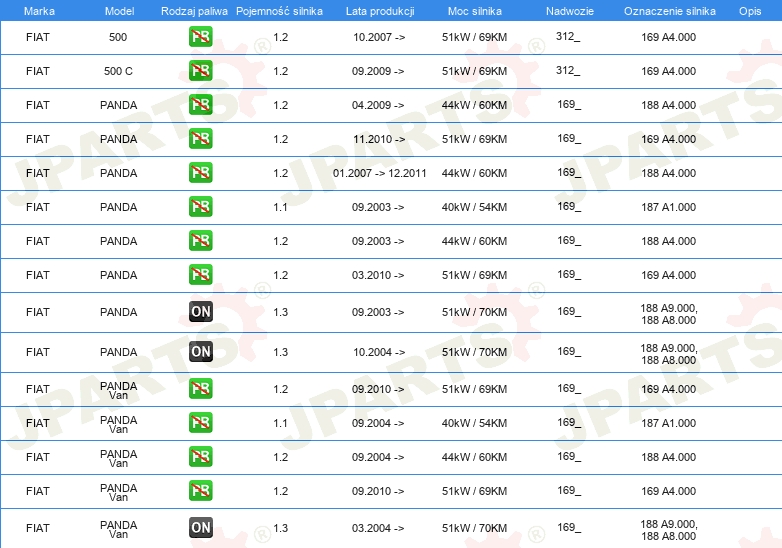Image resolution: width=782 pixels, height=548 pixels.
Task: Click '51kW / 70KM' in the 03.2004 row
Action: (x=474, y=528)
